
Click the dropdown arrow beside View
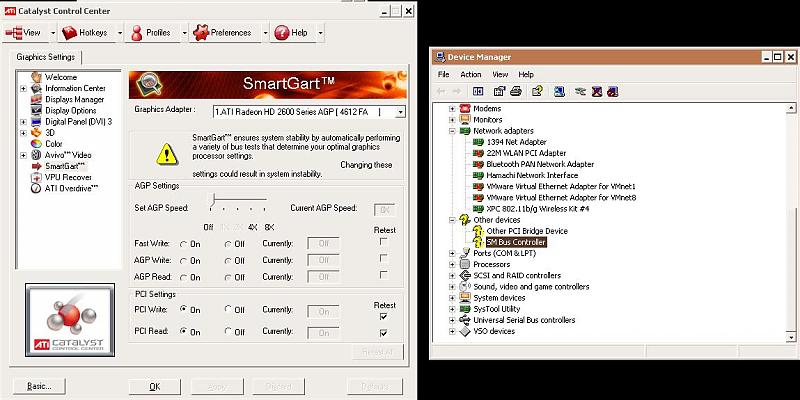53,33
